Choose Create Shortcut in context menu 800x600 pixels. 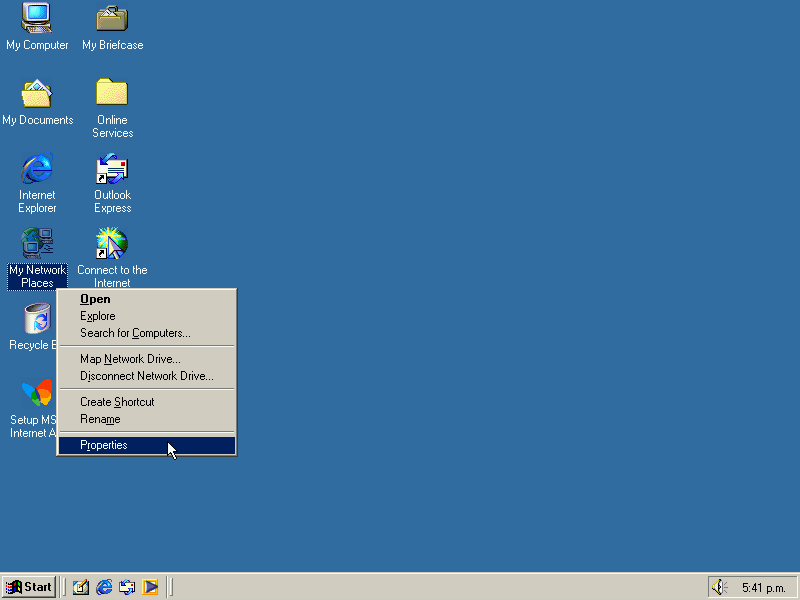pyautogui.click(x=146, y=402)
